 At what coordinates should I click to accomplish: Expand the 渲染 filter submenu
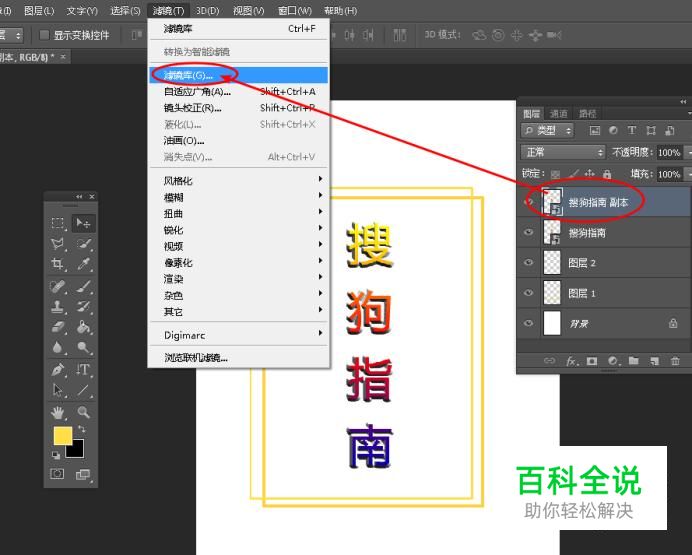241,279
